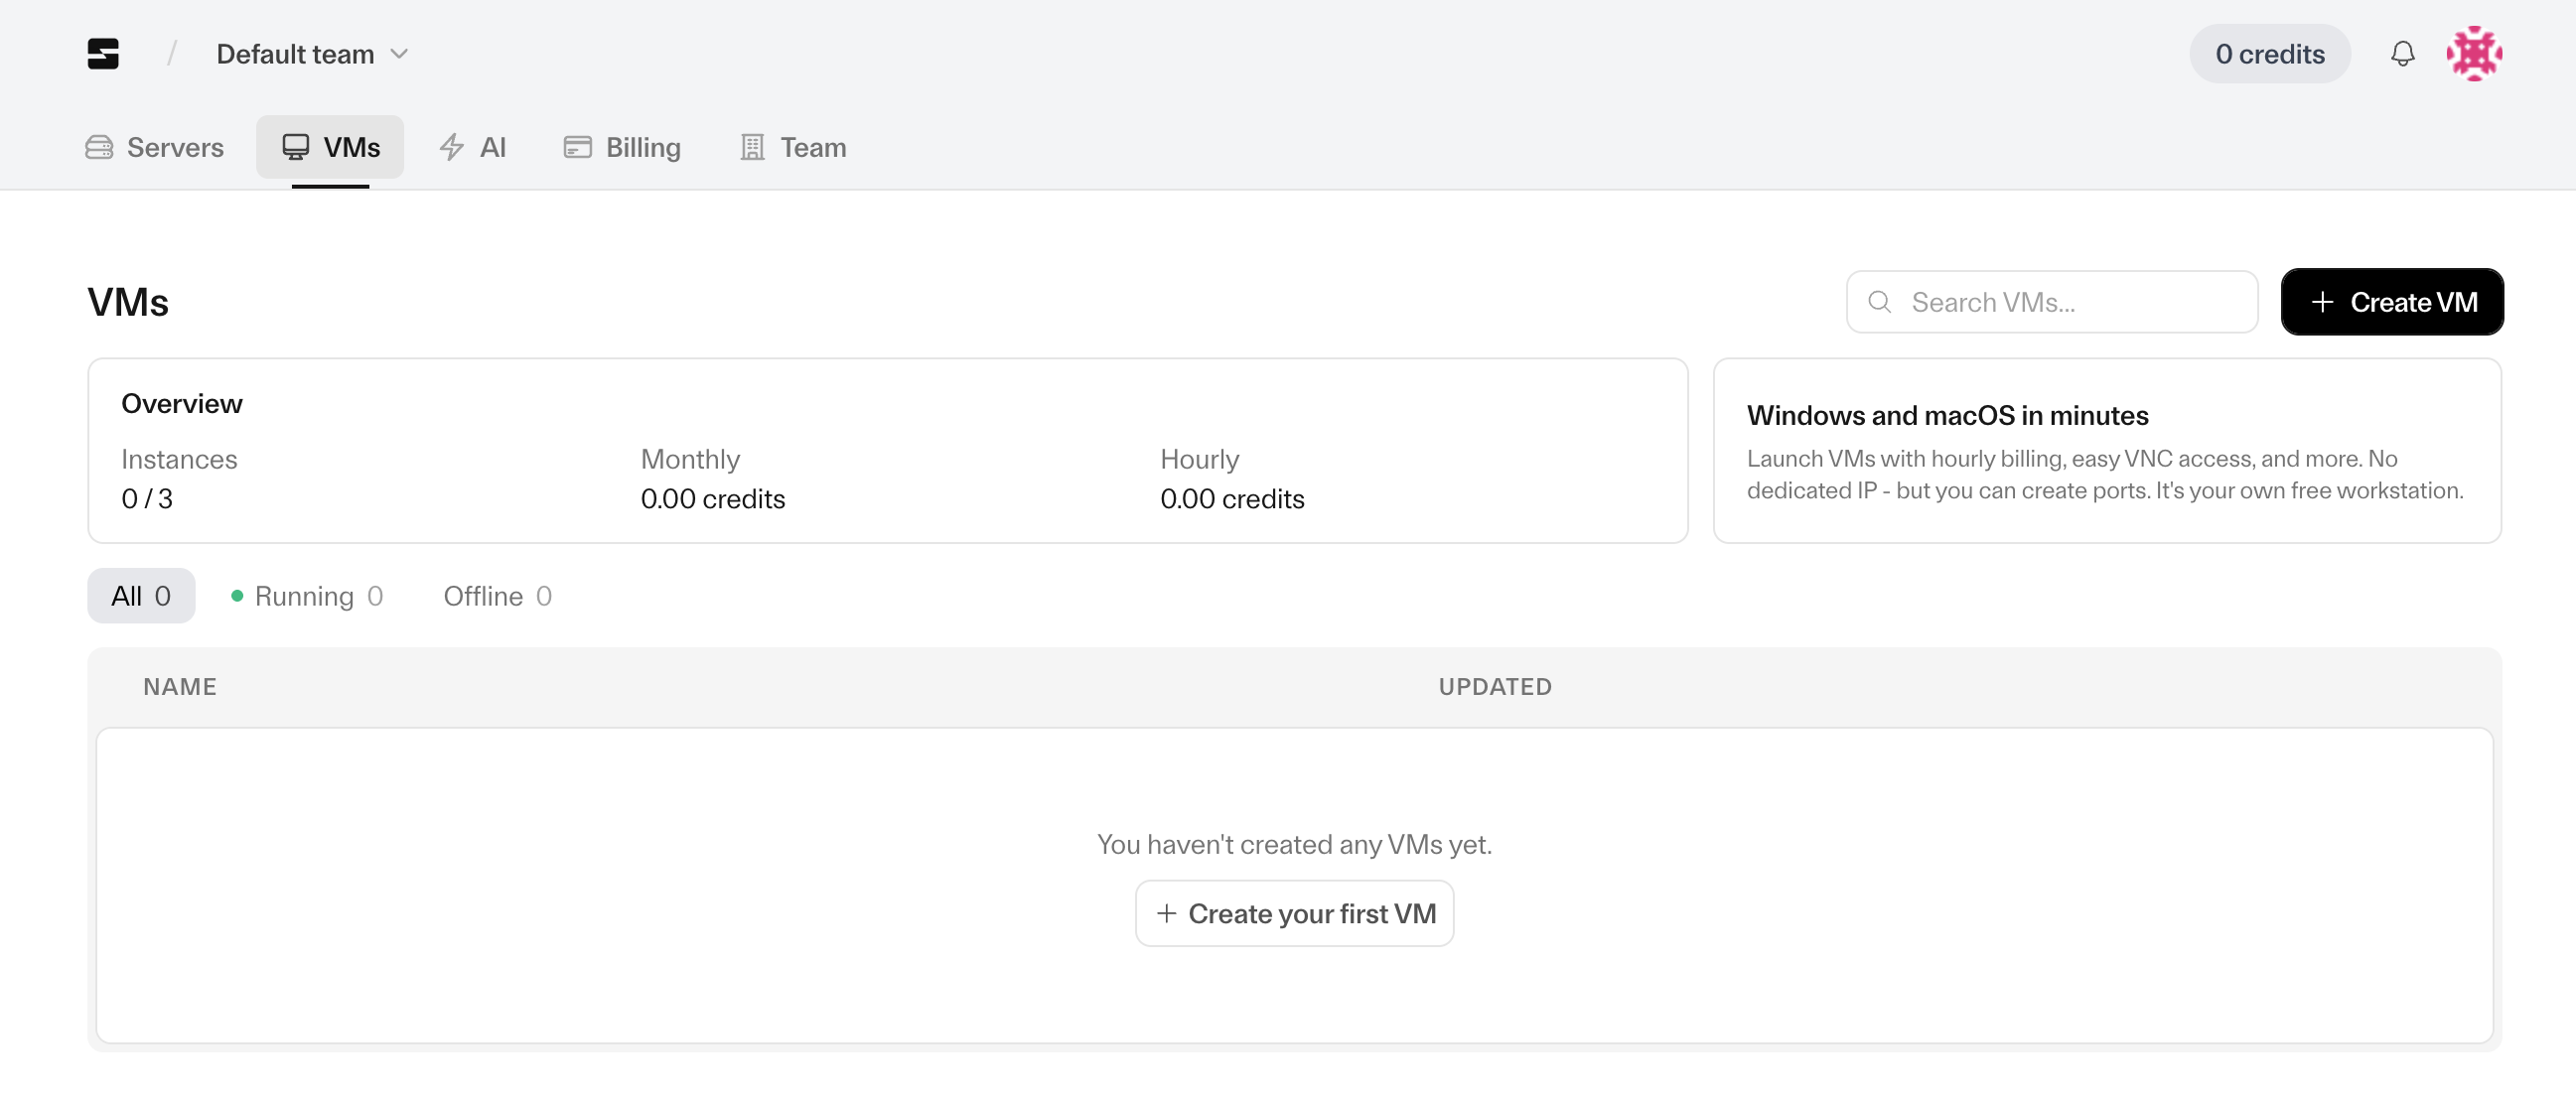Open notifications bell icon
Viewport: 2576px width, 1098px height.
pyautogui.click(x=2402, y=54)
